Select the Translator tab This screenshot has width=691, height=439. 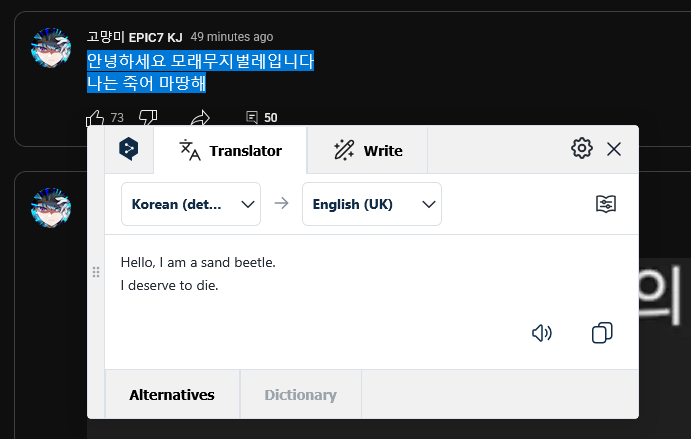[x=230, y=150]
